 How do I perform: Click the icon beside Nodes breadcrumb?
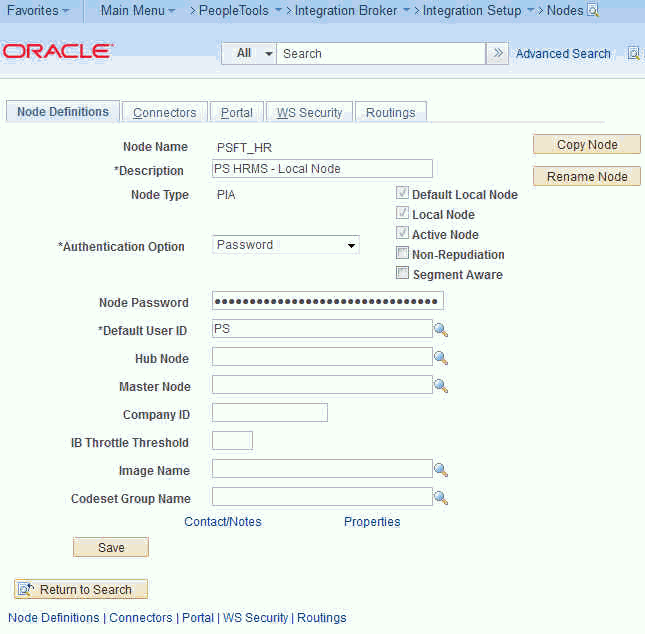click(593, 10)
